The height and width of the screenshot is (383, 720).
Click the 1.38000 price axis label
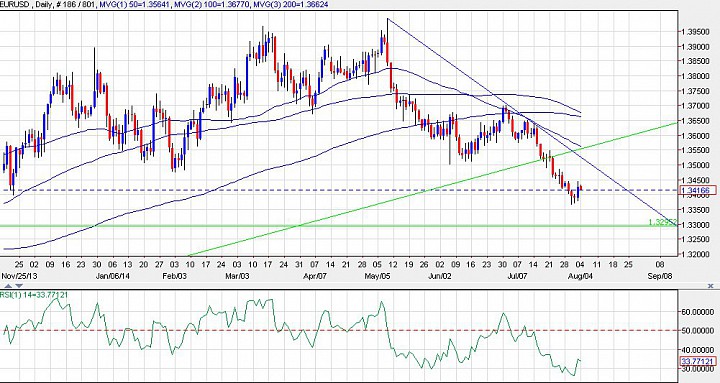tap(696, 76)
